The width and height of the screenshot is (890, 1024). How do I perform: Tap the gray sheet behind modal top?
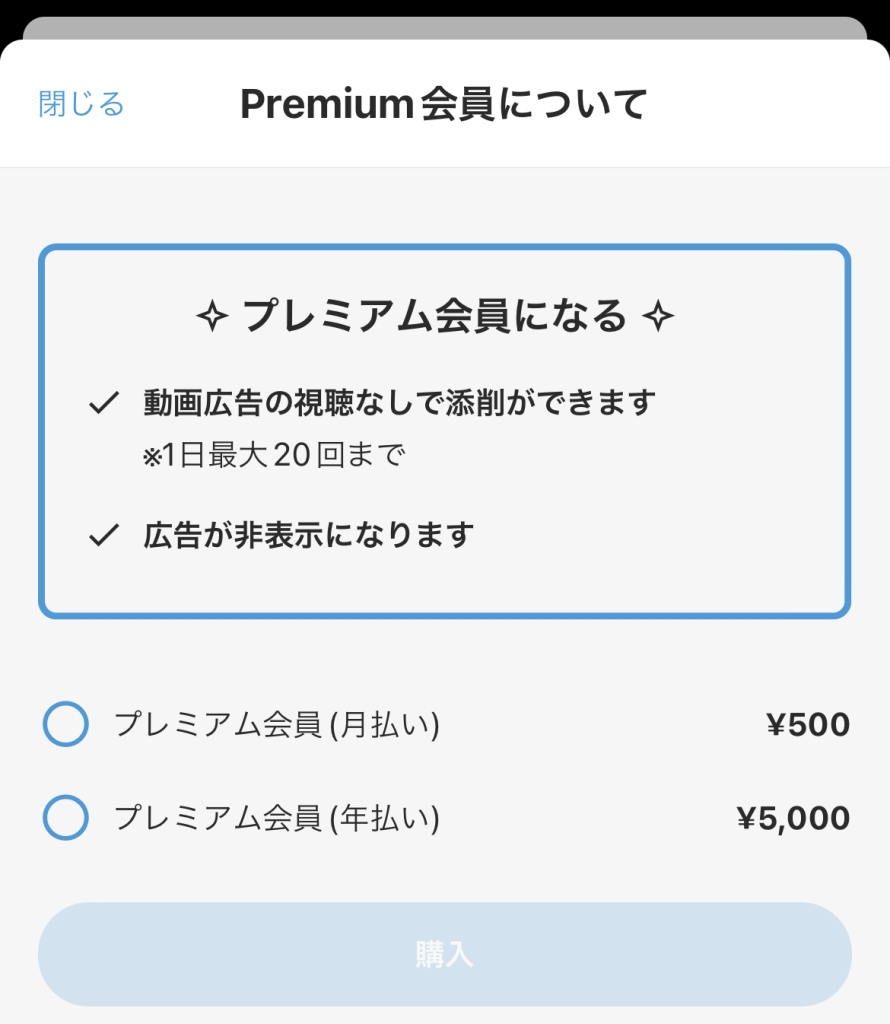click(x=445, y=27)
